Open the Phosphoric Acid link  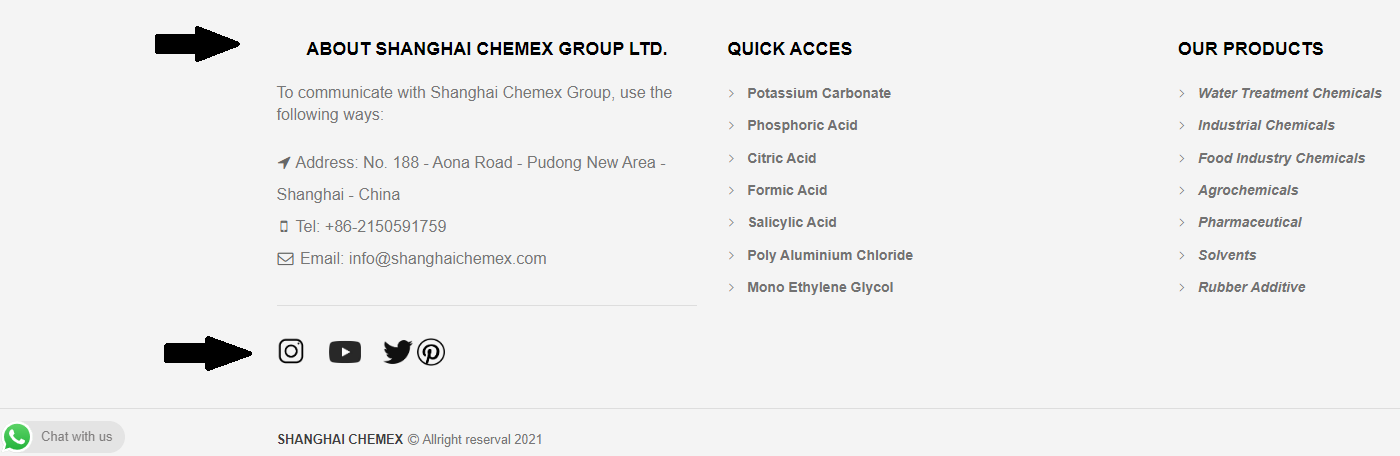[802, 125]
